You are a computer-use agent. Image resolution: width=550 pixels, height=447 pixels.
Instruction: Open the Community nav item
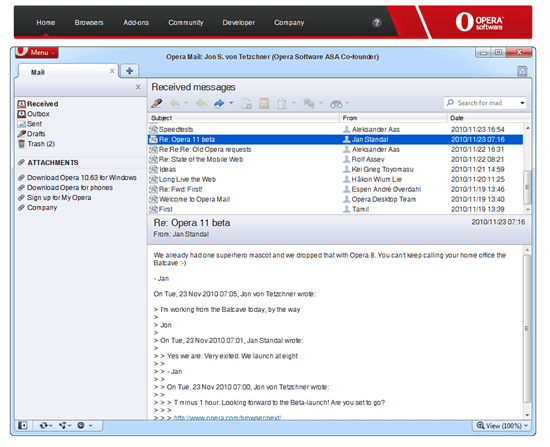tap(186, 23)
